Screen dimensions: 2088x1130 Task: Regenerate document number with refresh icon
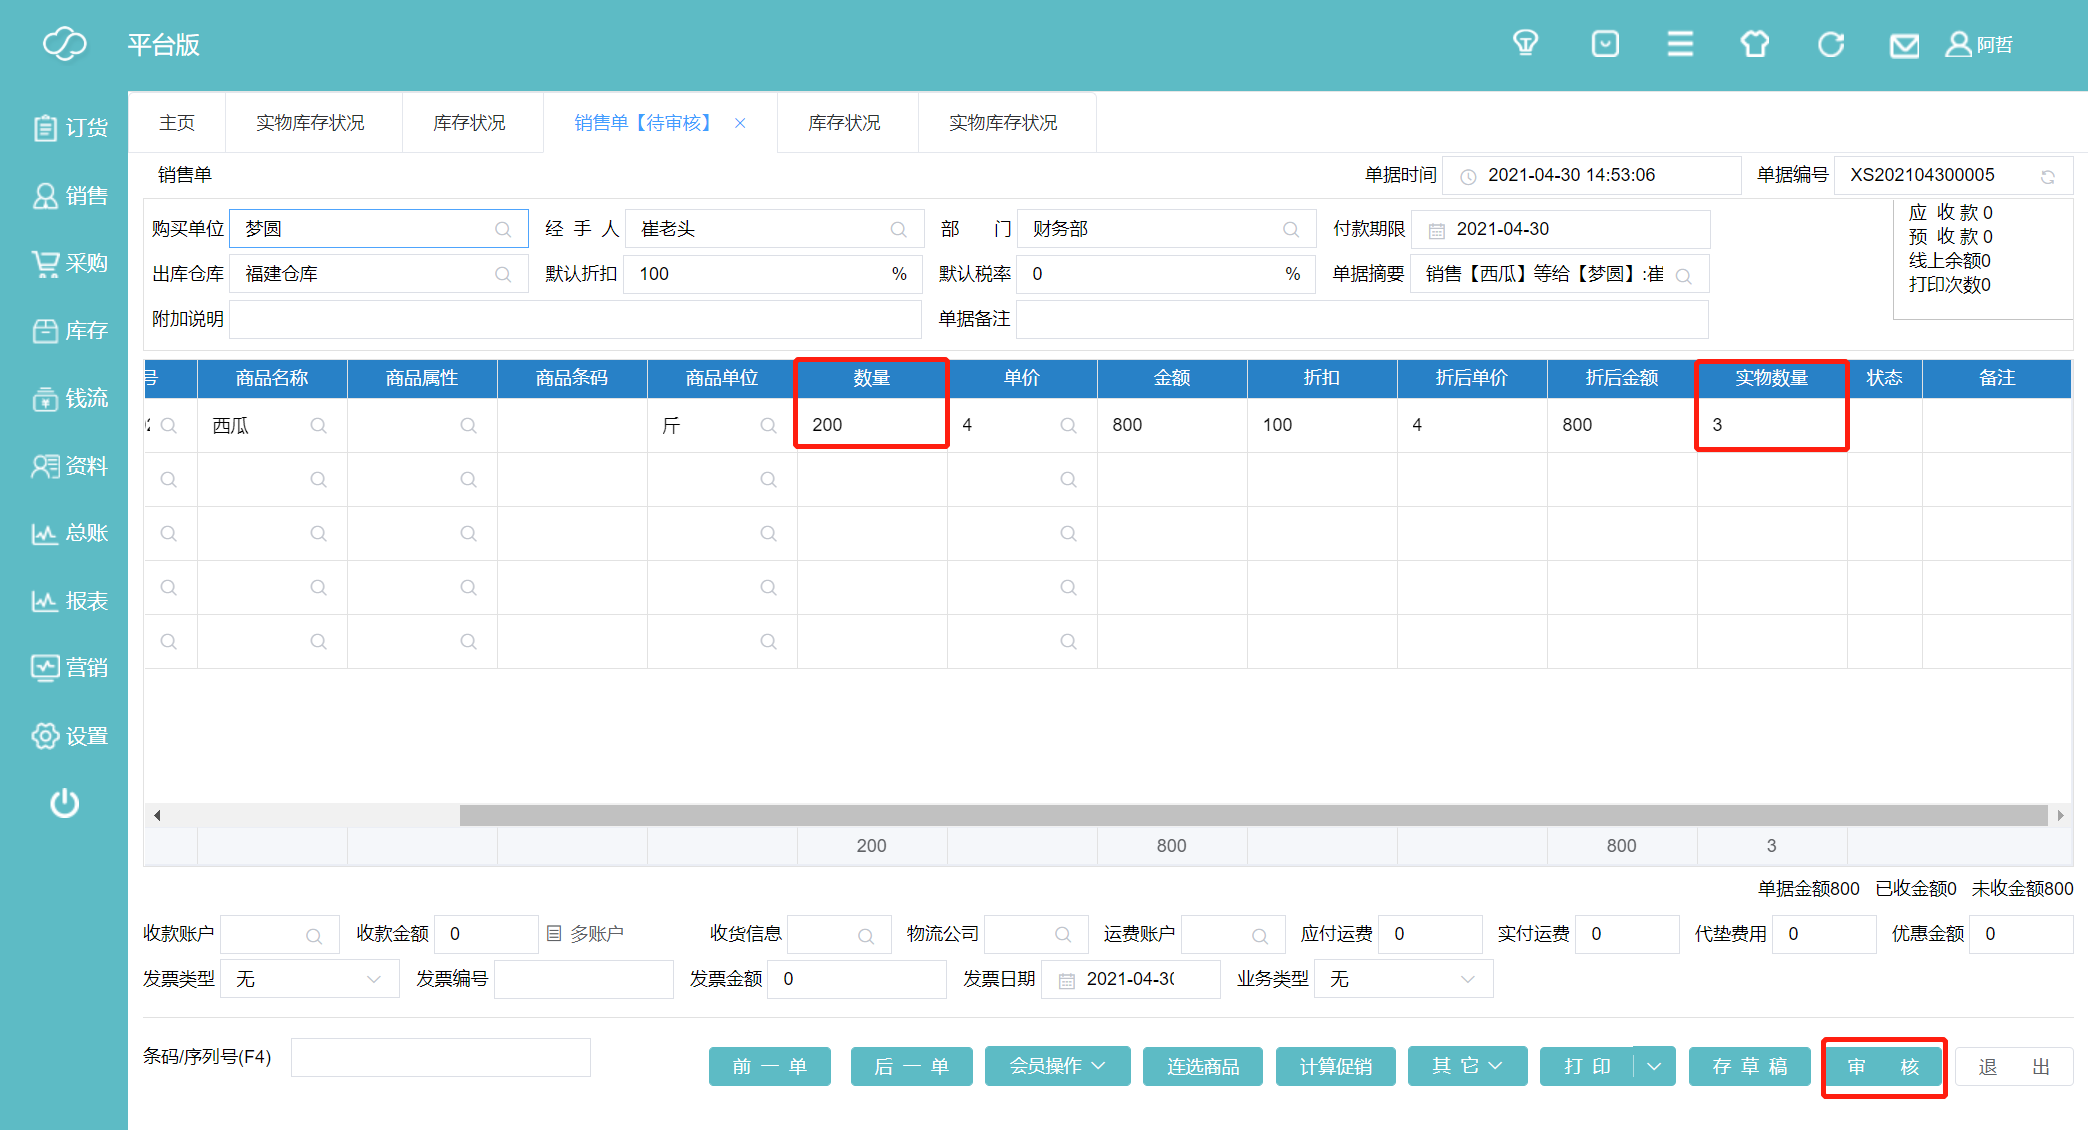click(2047, 177)
